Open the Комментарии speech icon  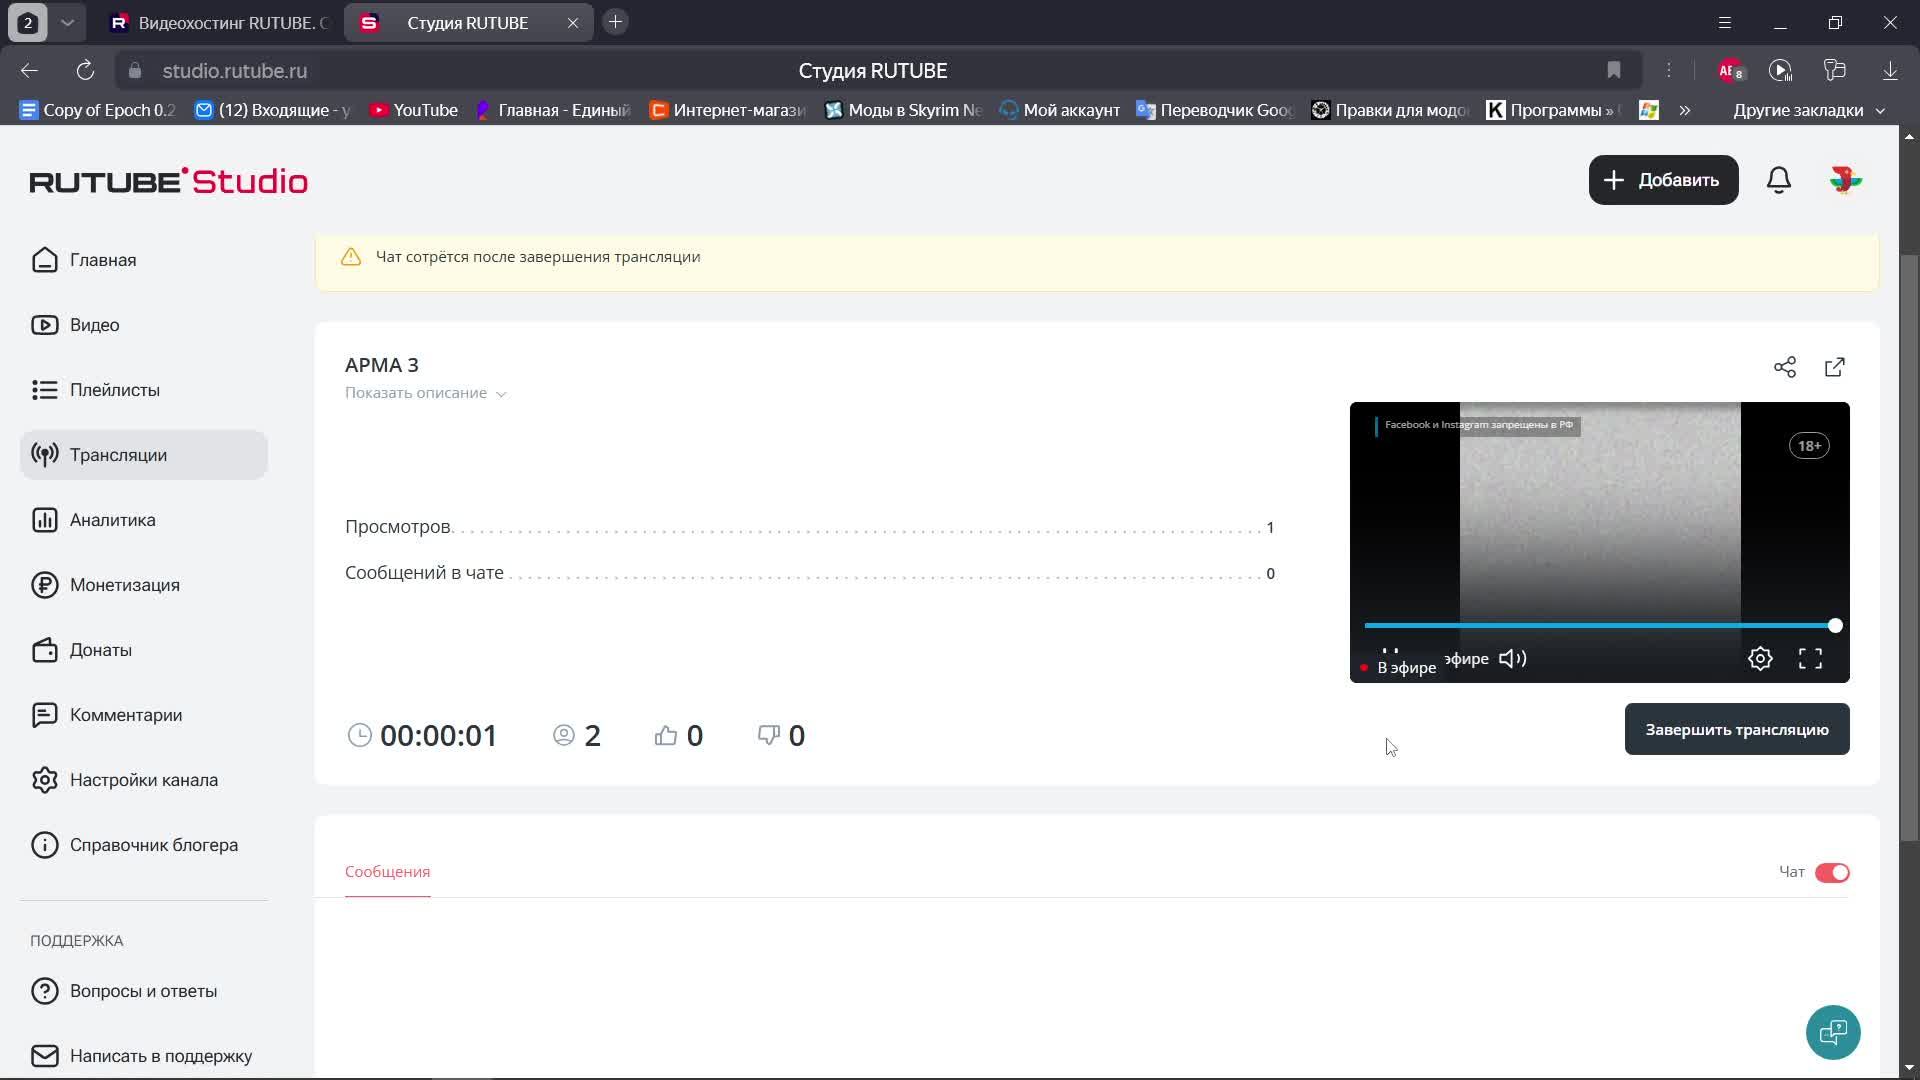[44, 715]
